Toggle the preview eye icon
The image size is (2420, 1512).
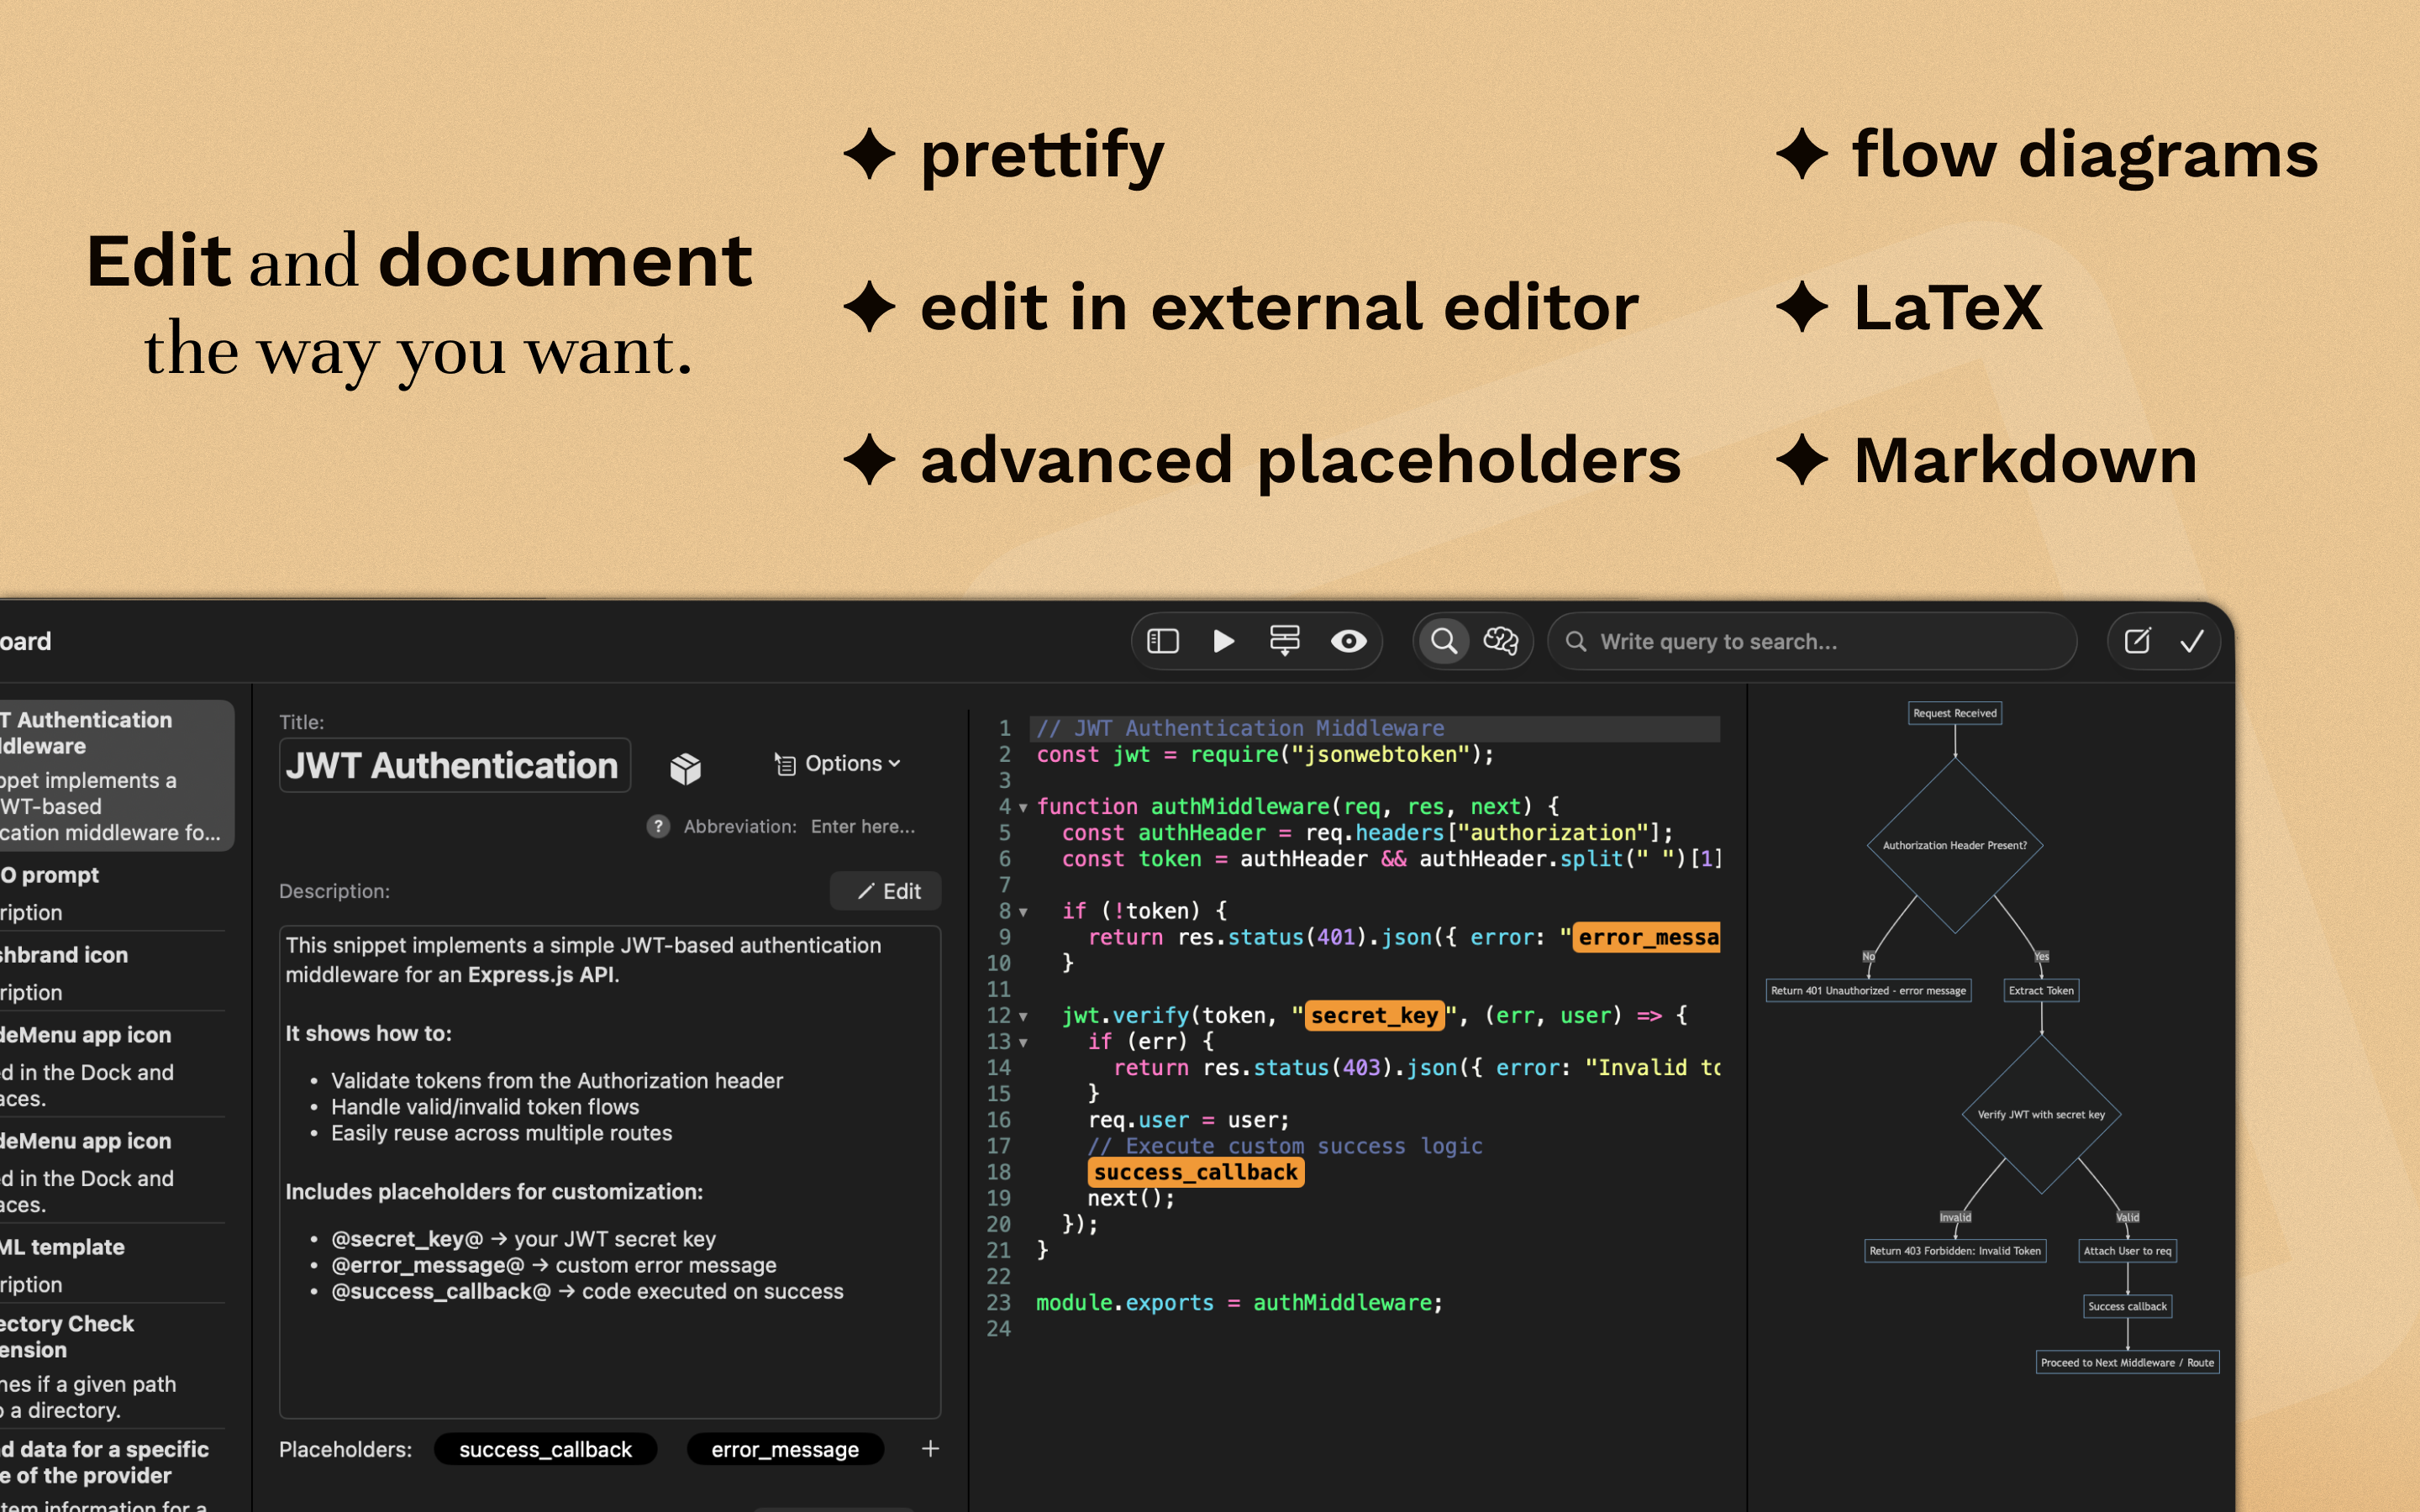(x=1349, y=641)
